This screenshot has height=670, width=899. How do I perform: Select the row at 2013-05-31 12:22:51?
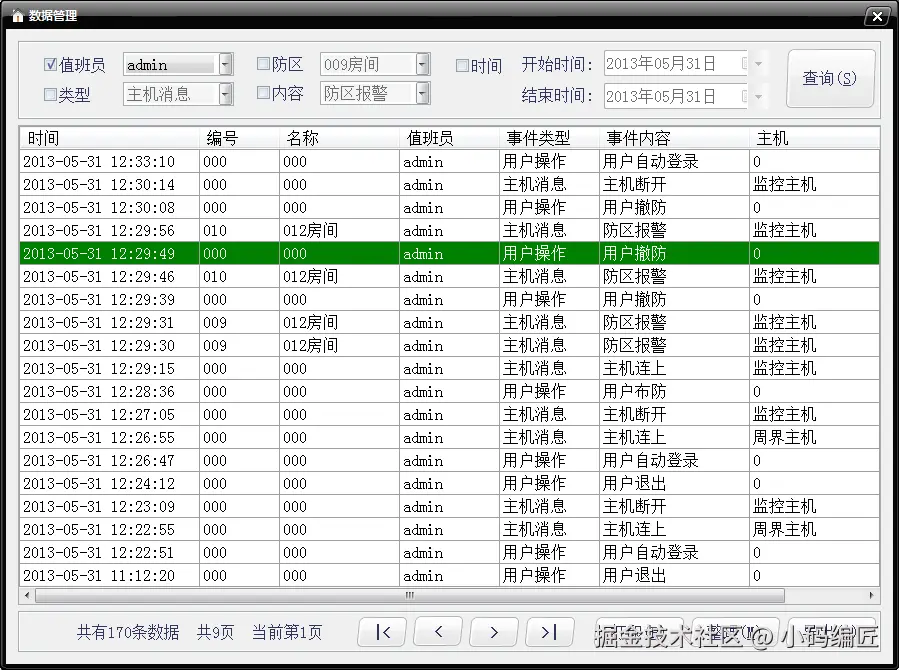[450, 553]
